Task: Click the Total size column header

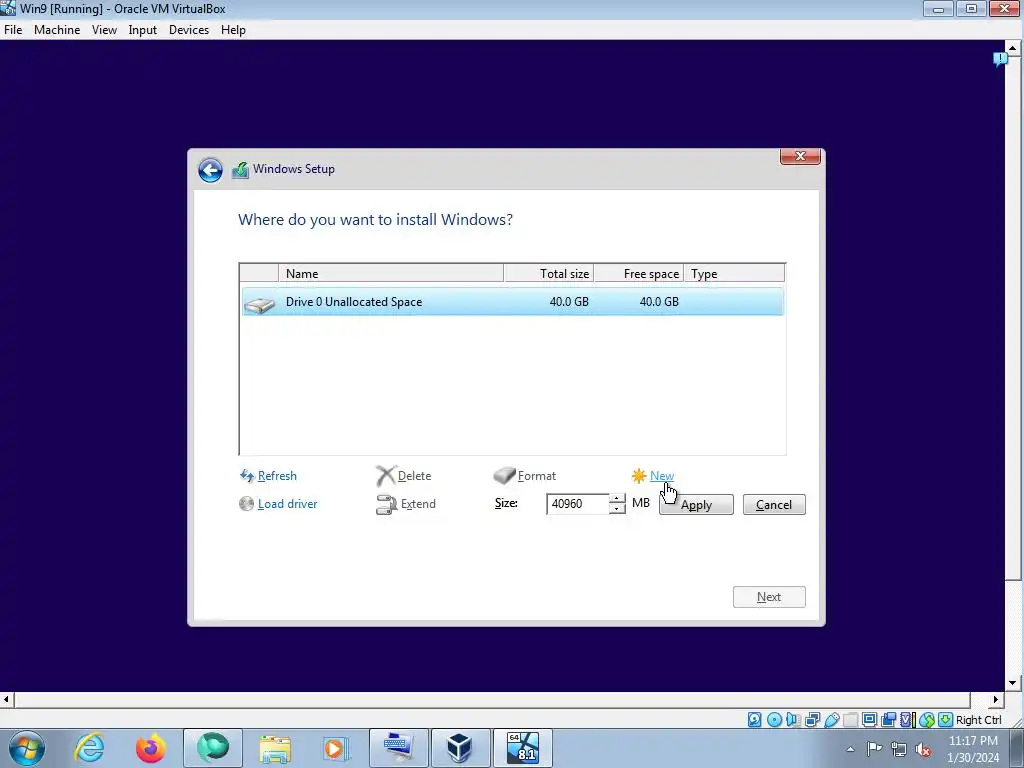Action: (x=549, y=274)
